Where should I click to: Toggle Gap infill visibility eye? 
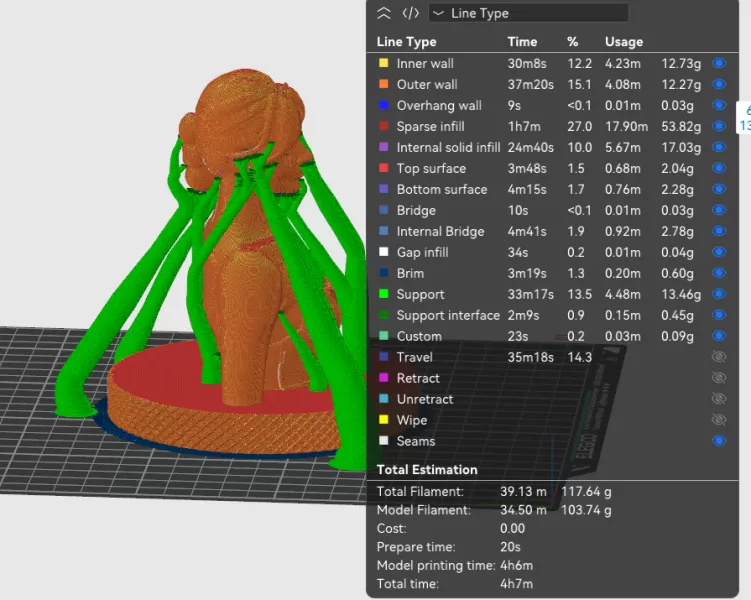click(719, 252)
